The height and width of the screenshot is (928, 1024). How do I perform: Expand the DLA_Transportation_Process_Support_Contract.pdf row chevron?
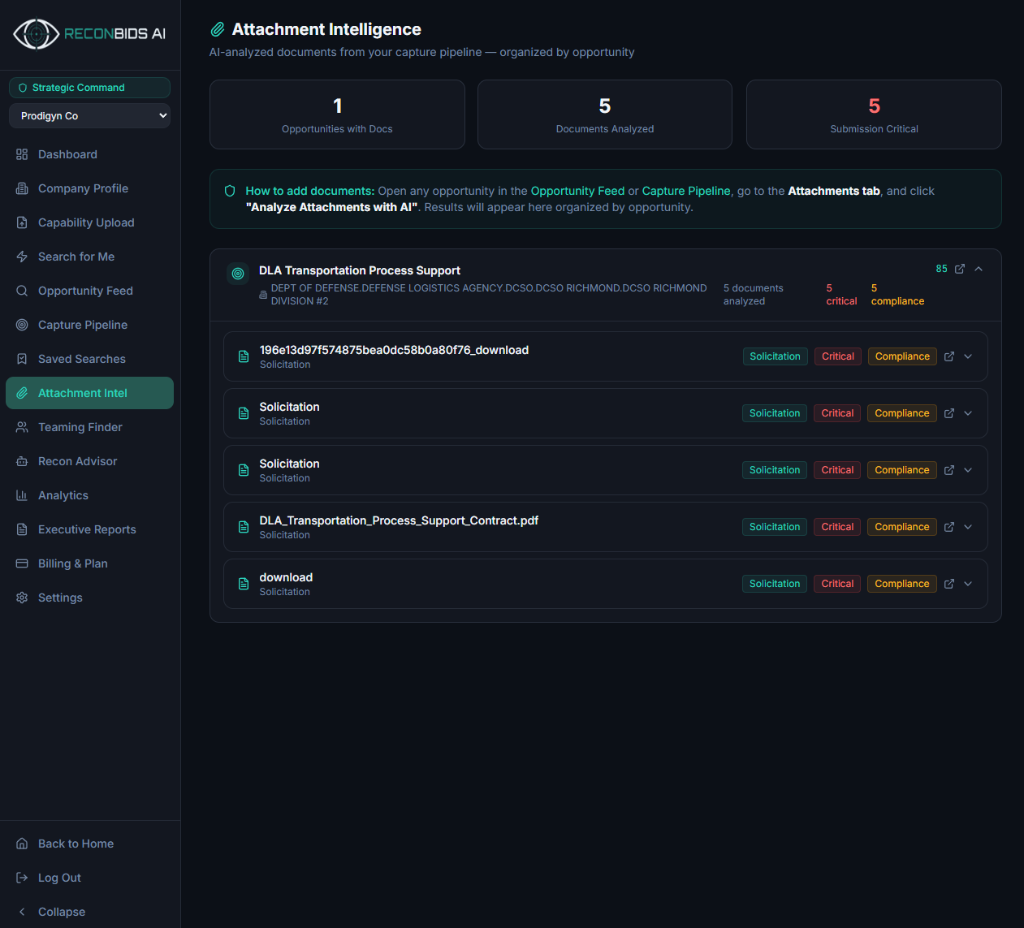click(x=968, y=527)
